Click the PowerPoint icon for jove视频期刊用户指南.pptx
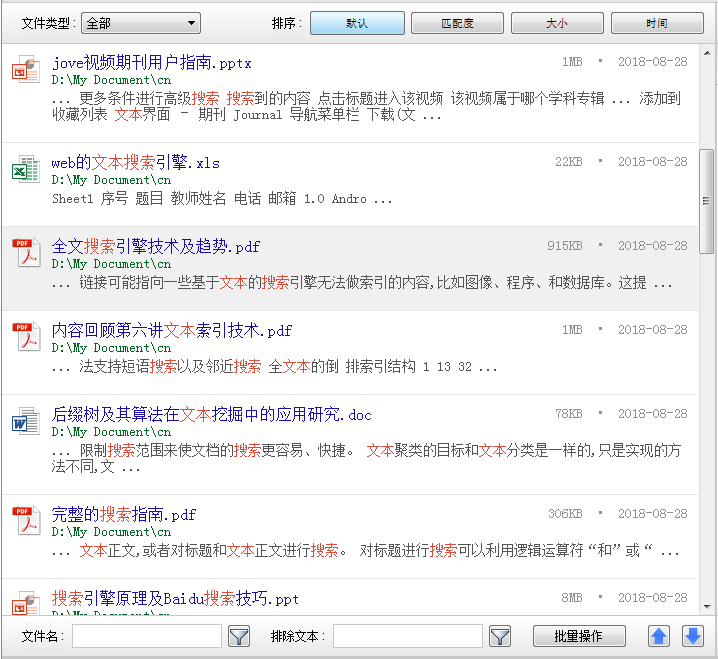 click(x=25, y=70)
